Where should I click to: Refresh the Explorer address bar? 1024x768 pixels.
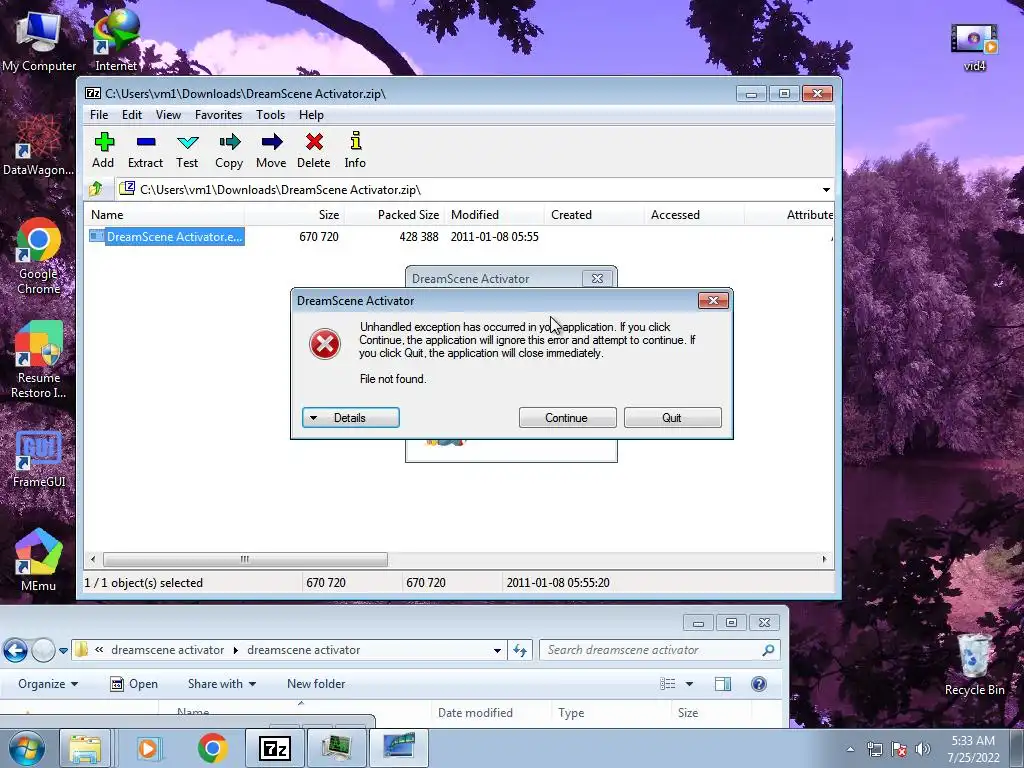(520, 650)
